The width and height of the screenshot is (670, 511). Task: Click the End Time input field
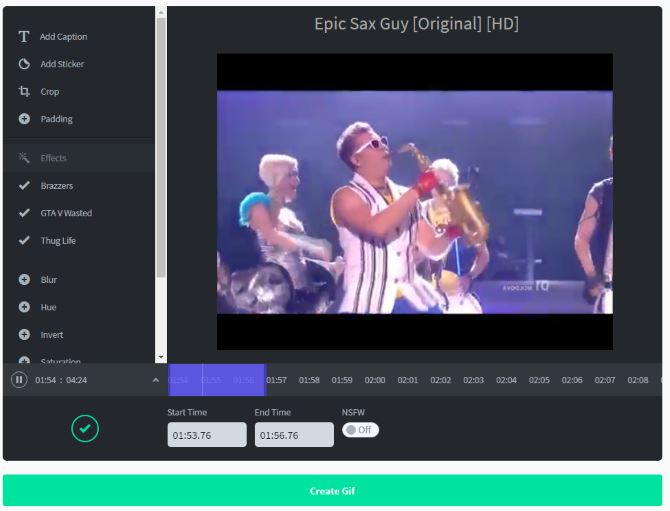(x=294, y=435)
